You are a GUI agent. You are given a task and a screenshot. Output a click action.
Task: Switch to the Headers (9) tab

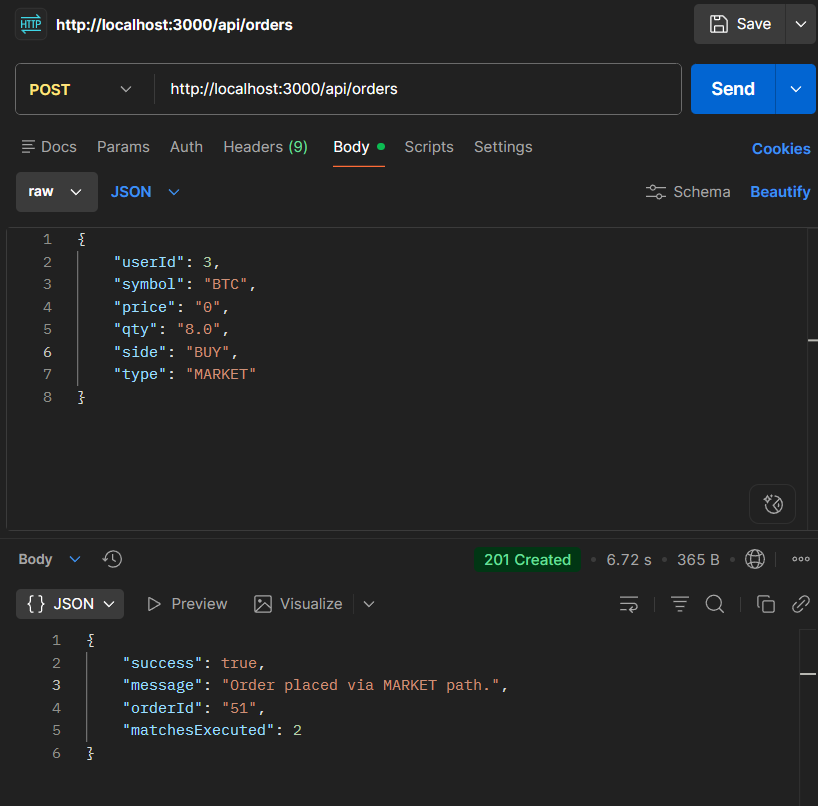266,147
